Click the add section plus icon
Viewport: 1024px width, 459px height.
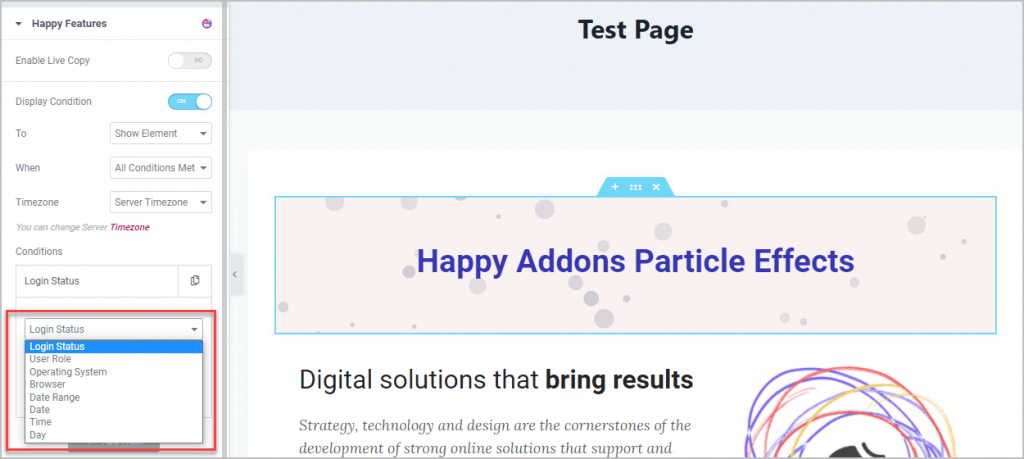point(614,187)
